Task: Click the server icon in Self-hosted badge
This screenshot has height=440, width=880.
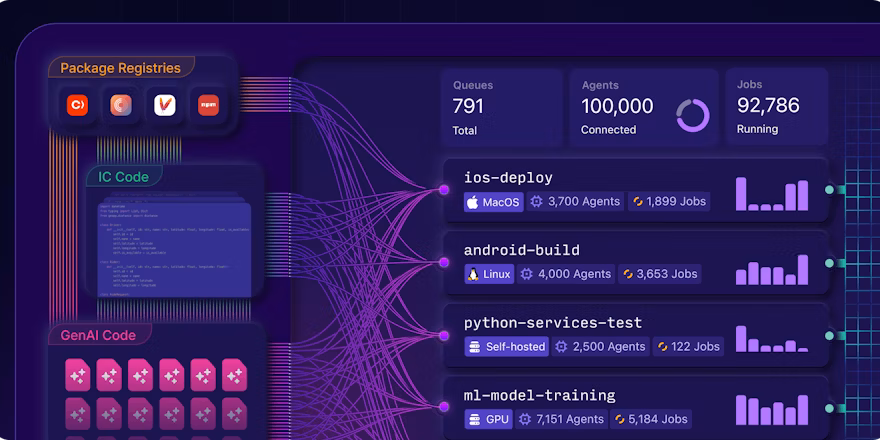Action: (475, 347)
